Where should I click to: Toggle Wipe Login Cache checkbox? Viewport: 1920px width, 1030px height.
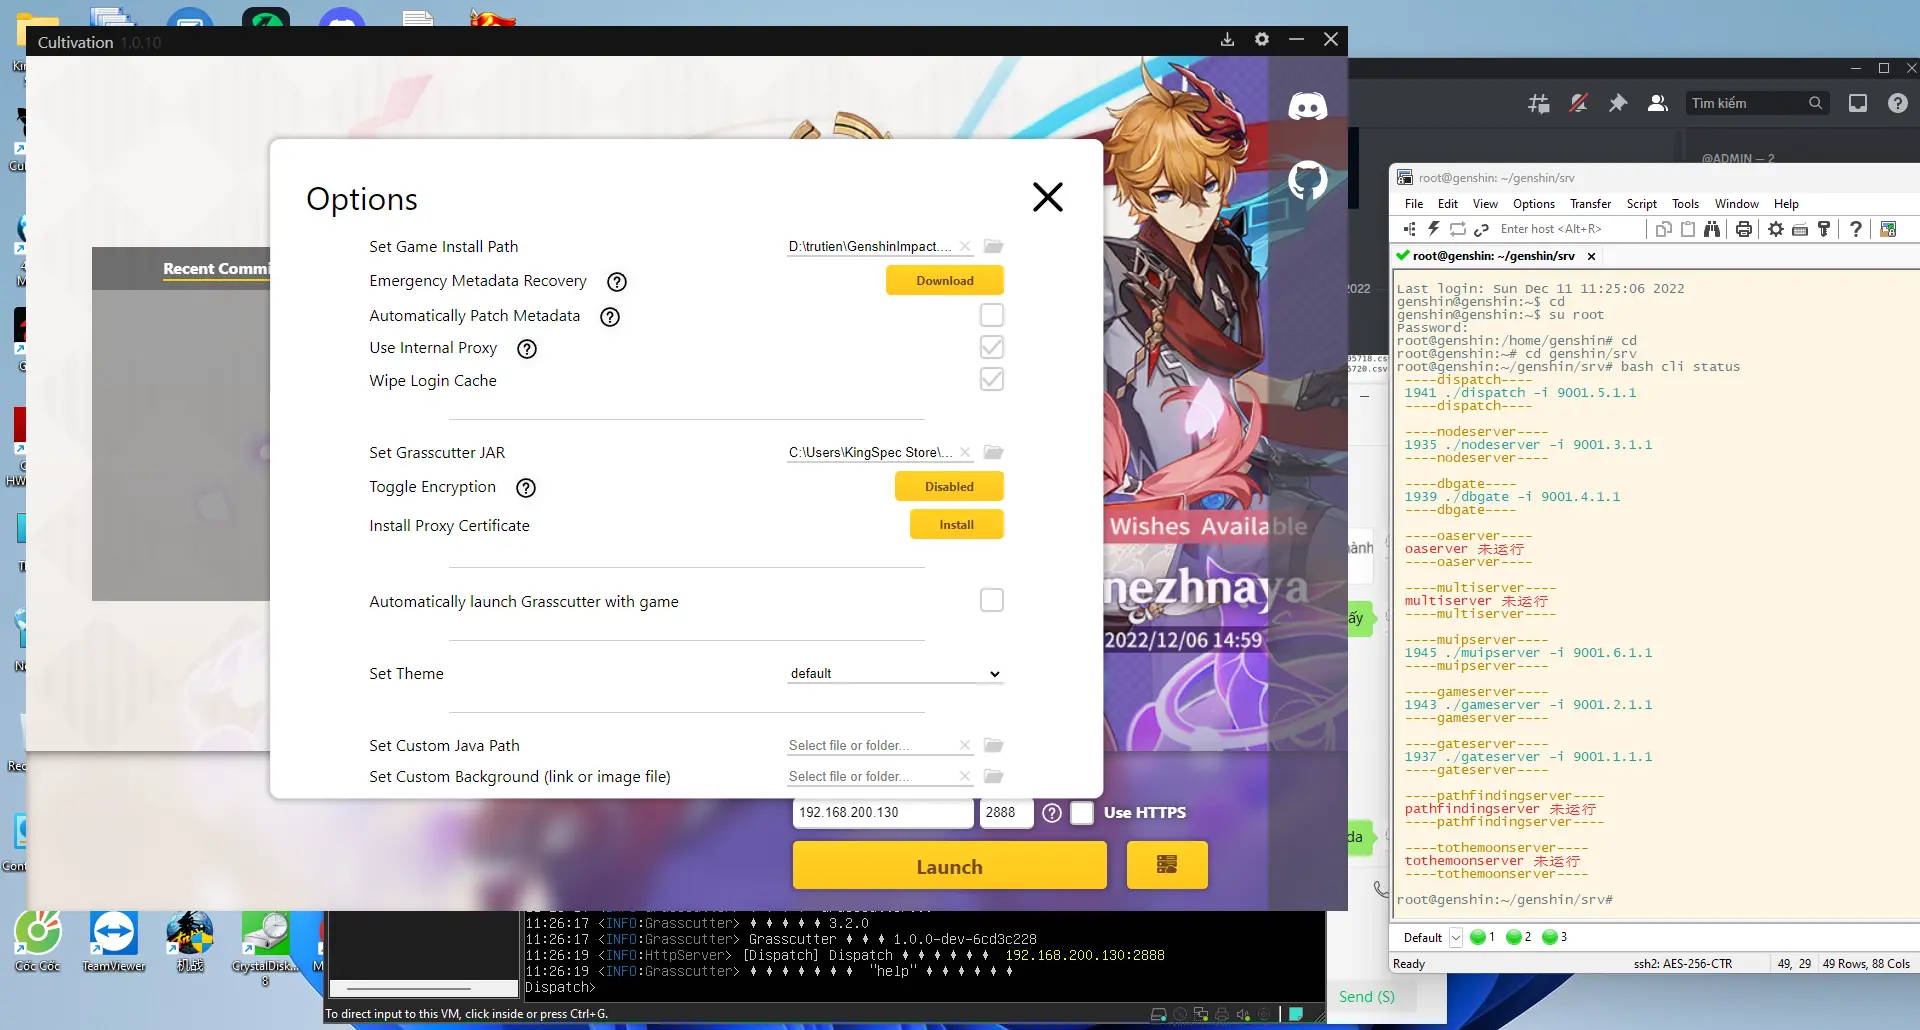coord(992,379)
